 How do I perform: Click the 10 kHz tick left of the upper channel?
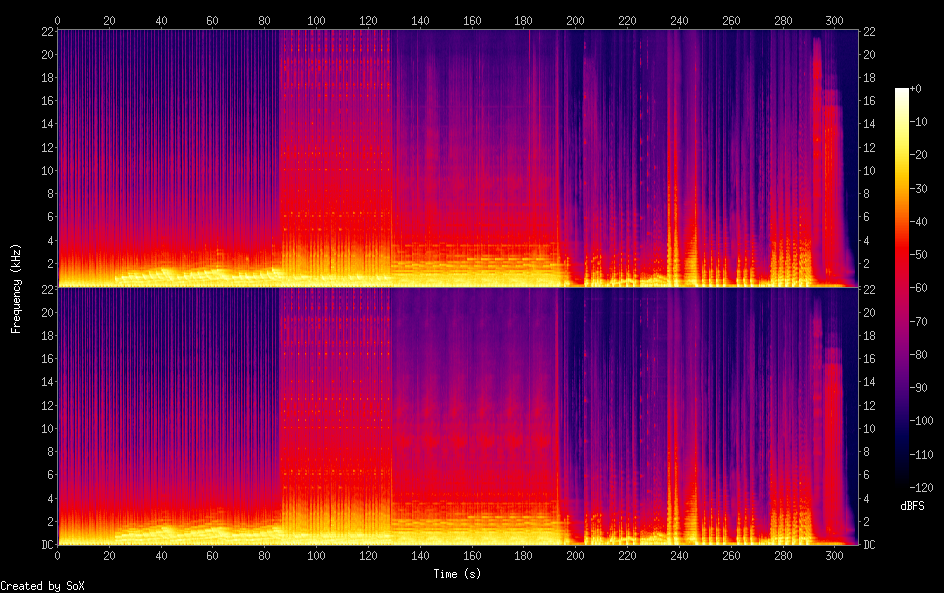pyautogui.click(x=46, y=170)
